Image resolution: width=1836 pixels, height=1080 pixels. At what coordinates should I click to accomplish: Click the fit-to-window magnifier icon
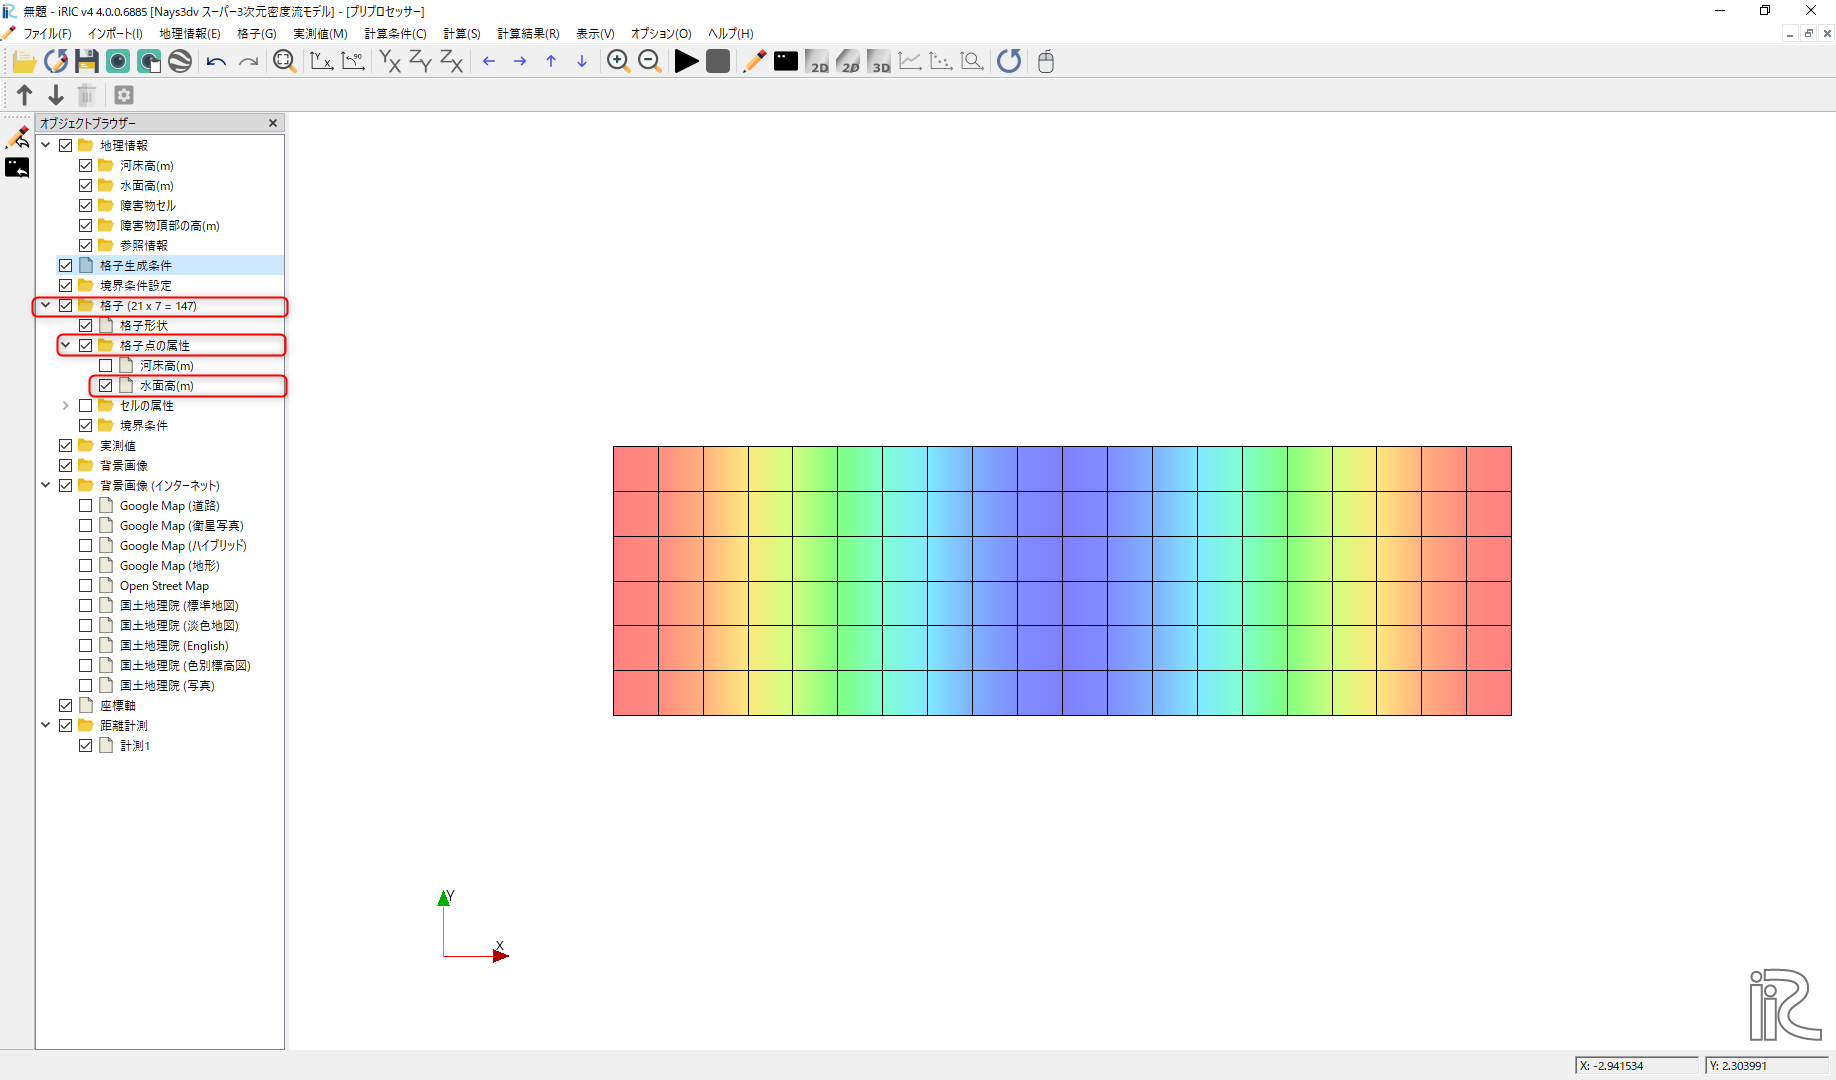pos(285,62)
